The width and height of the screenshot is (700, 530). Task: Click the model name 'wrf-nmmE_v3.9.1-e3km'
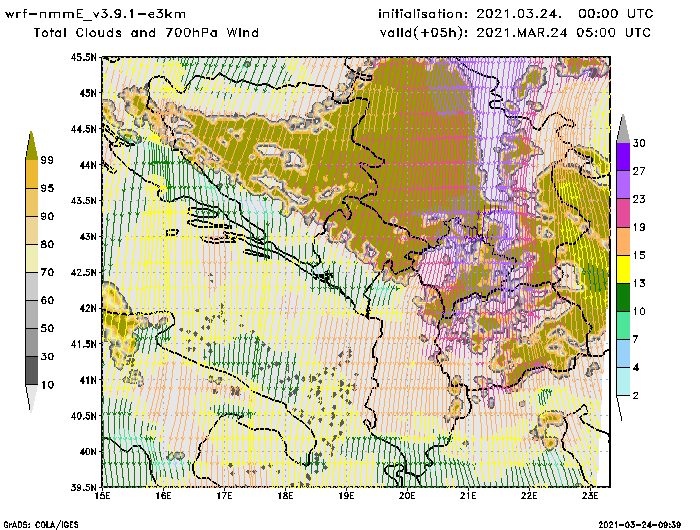(95, 14)
